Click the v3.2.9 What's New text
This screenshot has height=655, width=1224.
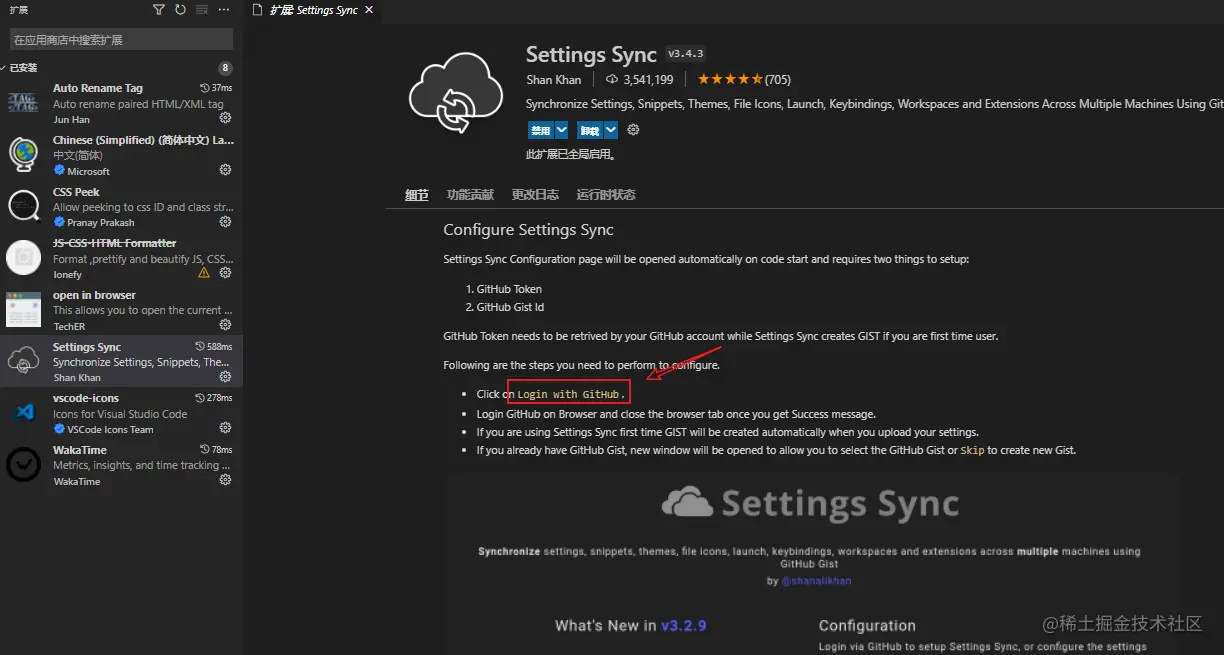click(684, 626)
